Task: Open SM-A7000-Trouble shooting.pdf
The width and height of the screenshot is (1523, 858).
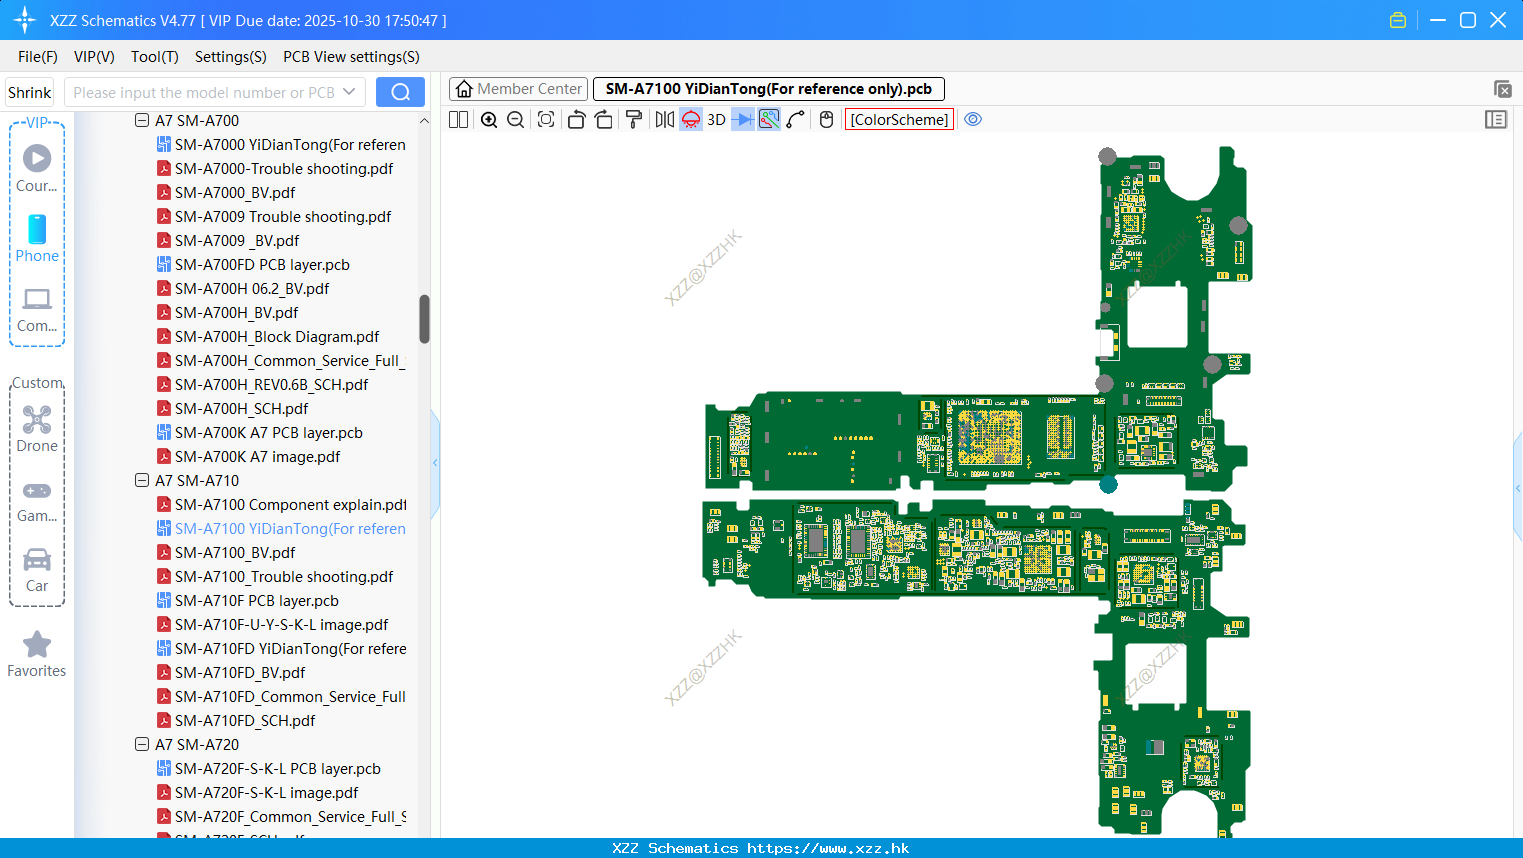Action: tap(284, 168)
